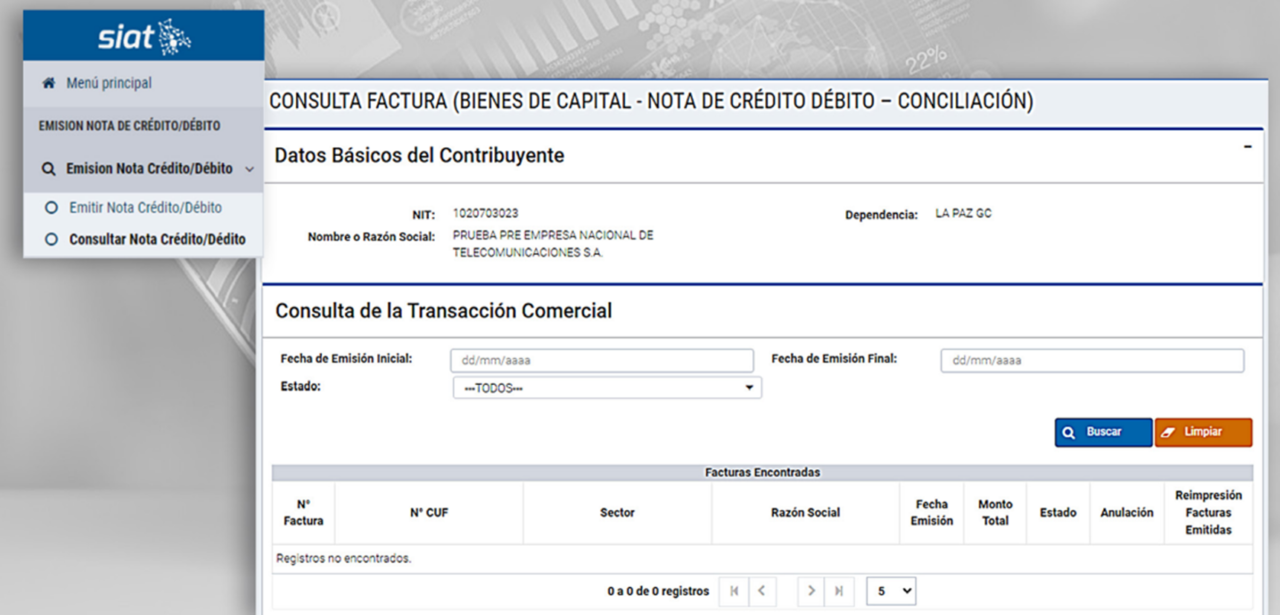Image resolution: width=1280 pixels, height=615 pixels.
Task: Open Emitir Nota Crédito/Débito menu item
Action: click(x=145, y=208)
